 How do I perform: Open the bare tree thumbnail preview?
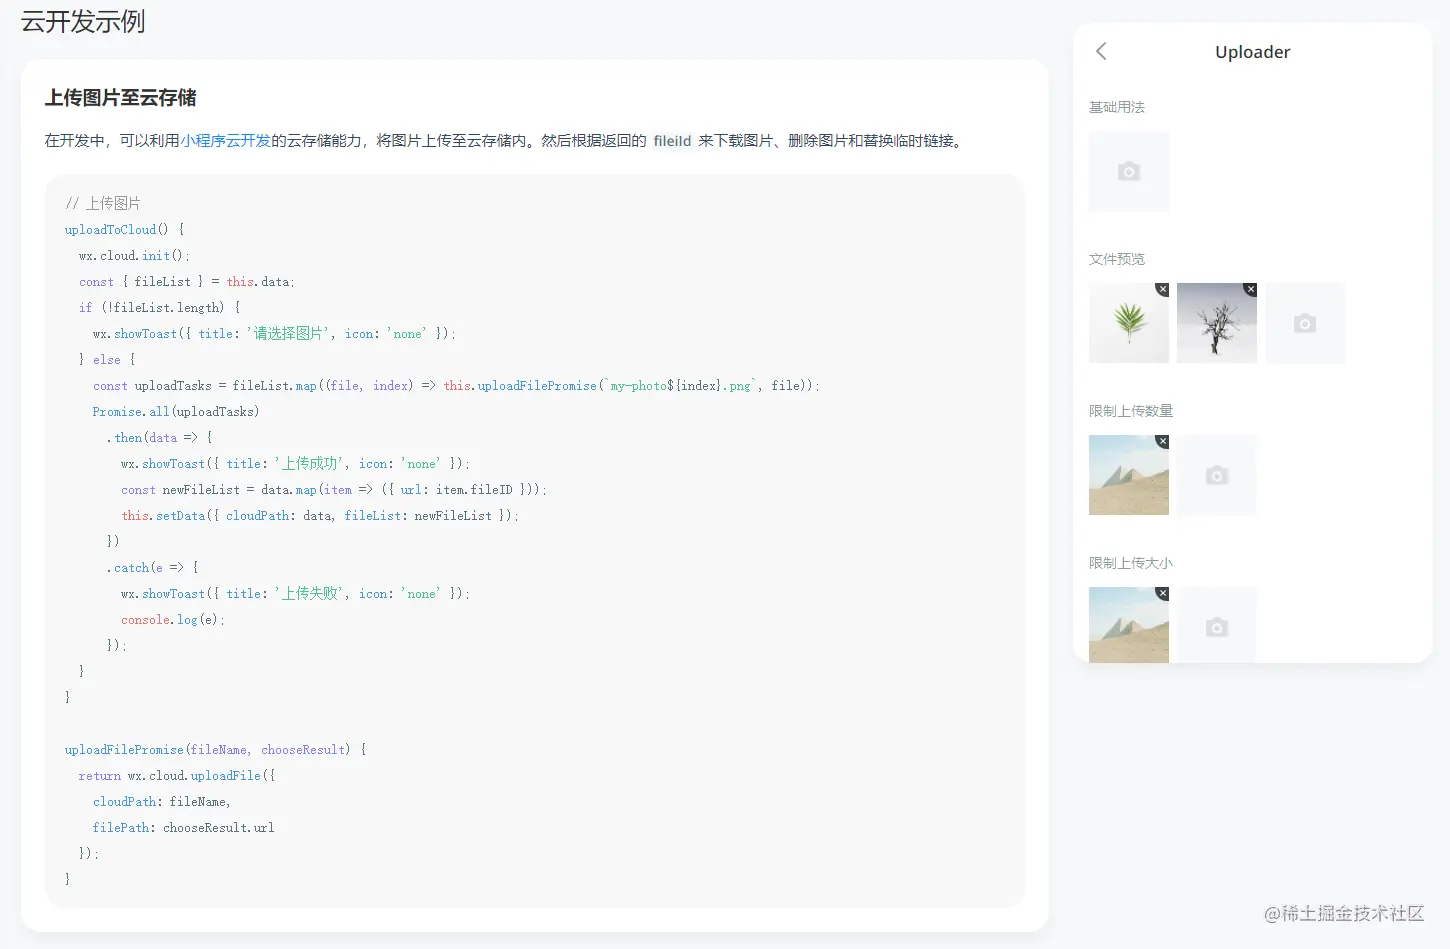click(1215, 325)
